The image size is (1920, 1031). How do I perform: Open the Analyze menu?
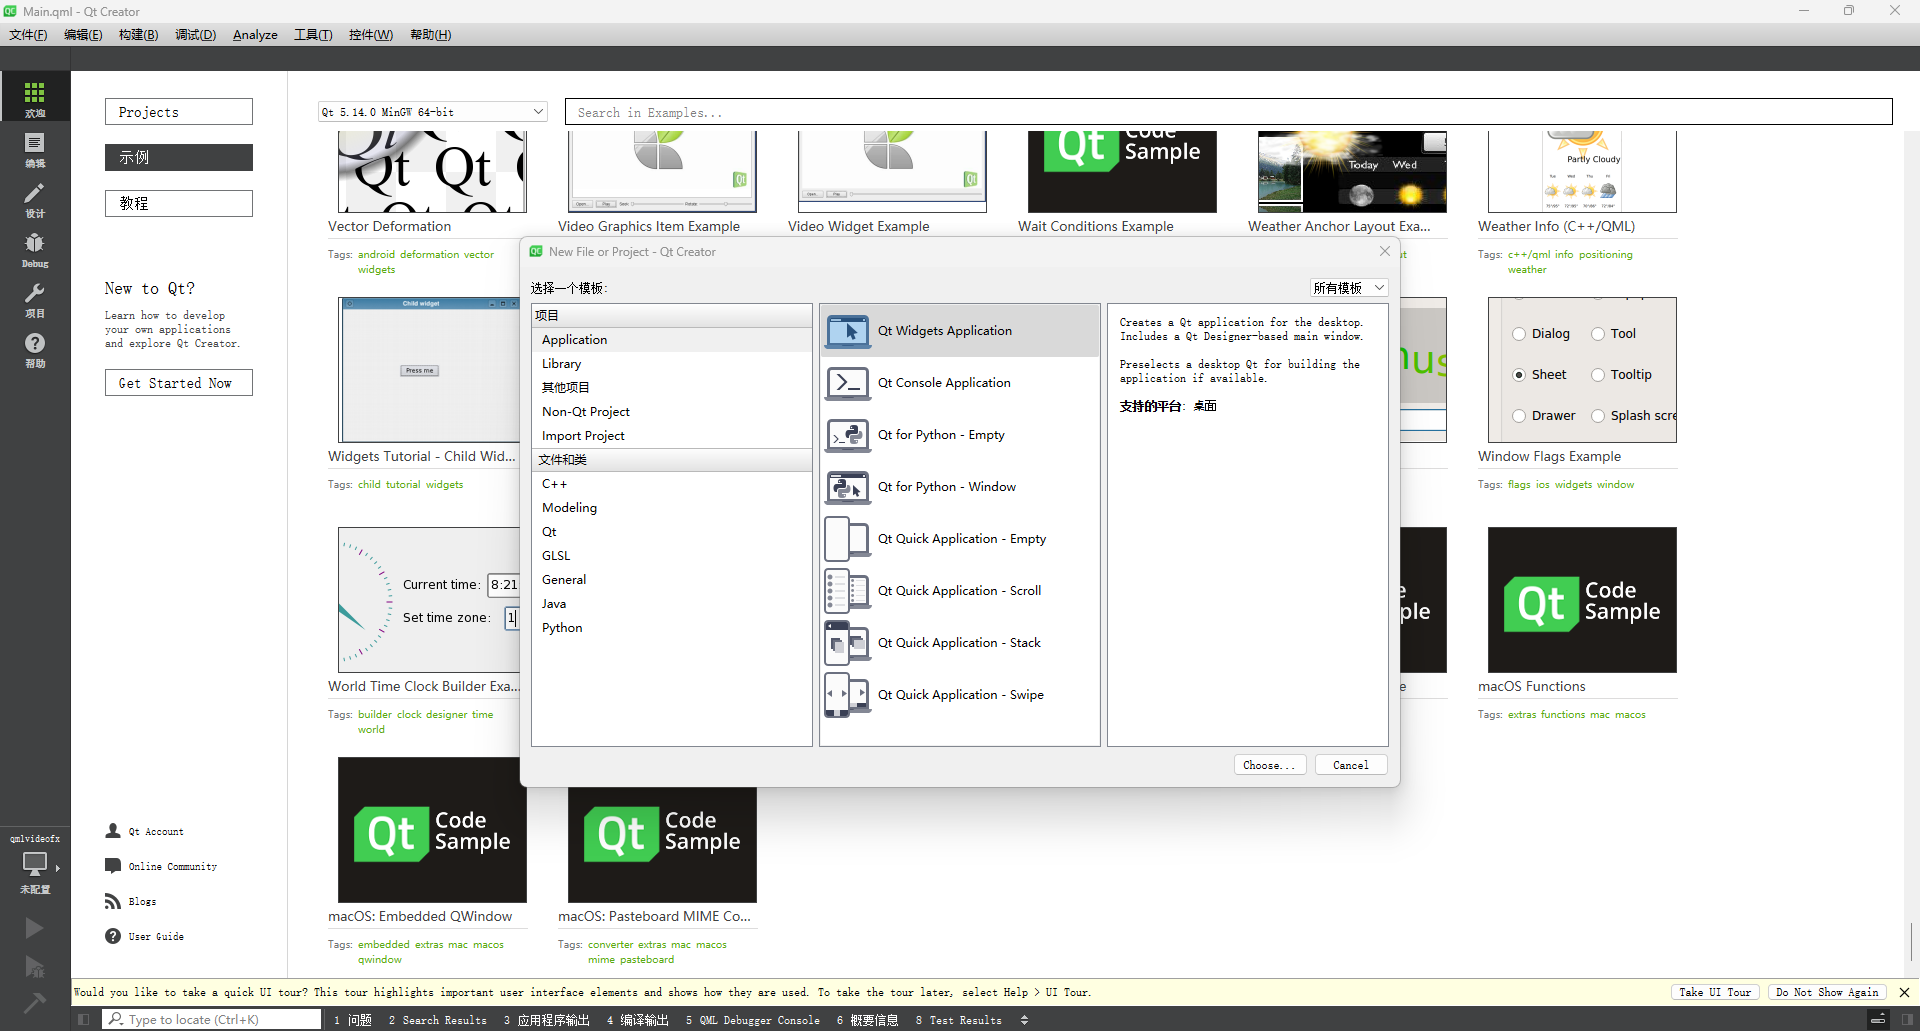[x=255, y=35]
